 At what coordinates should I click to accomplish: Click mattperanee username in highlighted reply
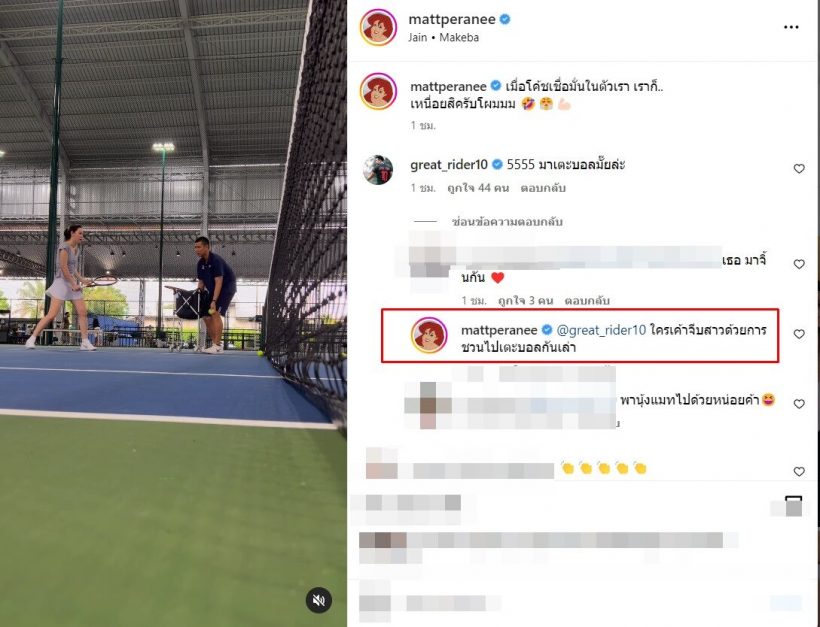(499, 330)
